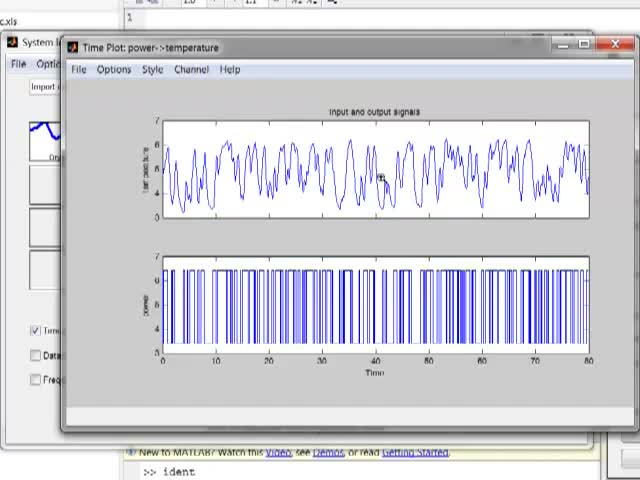The image size is (640, 480).
Task: Open the Options menu in Time Plot window
Action: [114, 69]
